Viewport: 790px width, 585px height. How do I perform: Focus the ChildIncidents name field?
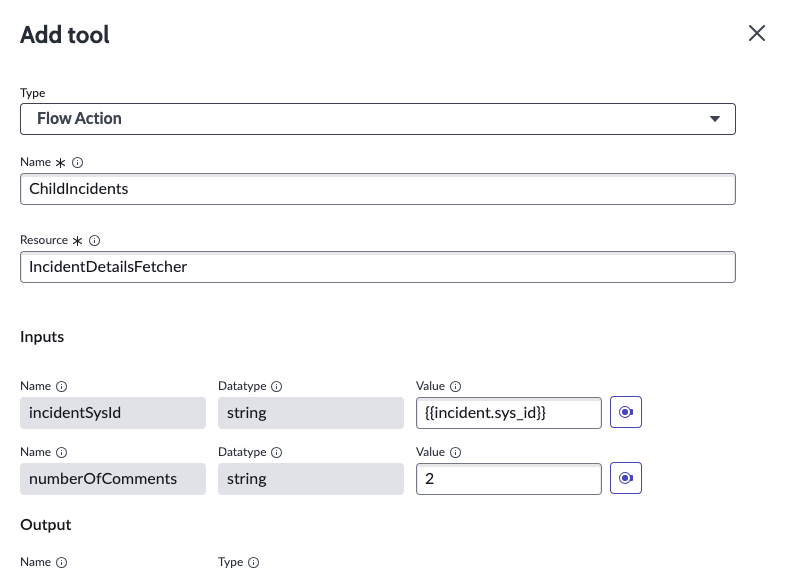coord(378,189)
